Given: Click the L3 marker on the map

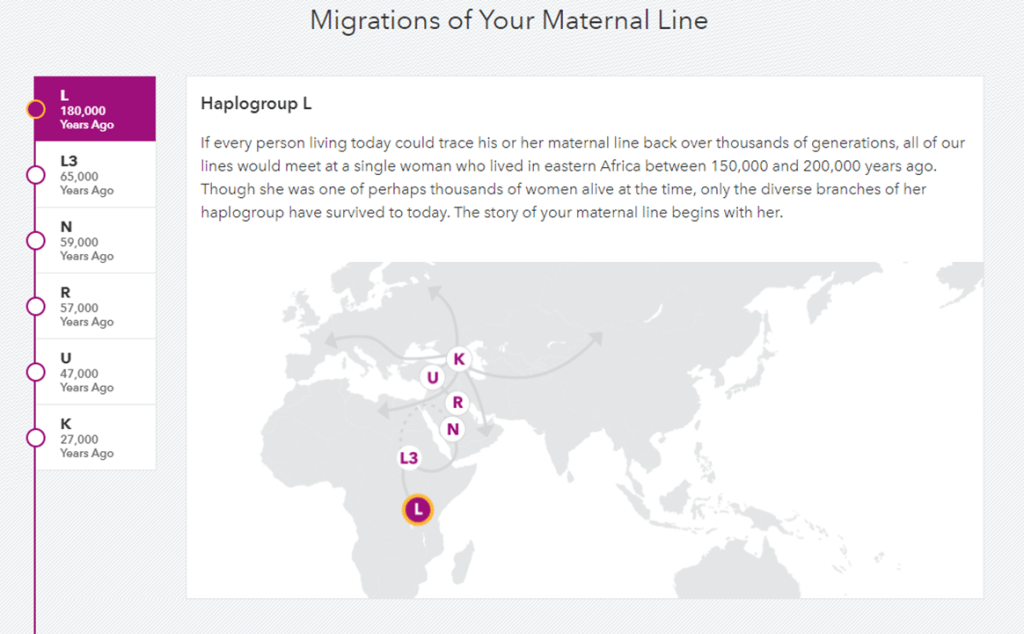Looking at the screenshot, I should (x=408, y=458).
